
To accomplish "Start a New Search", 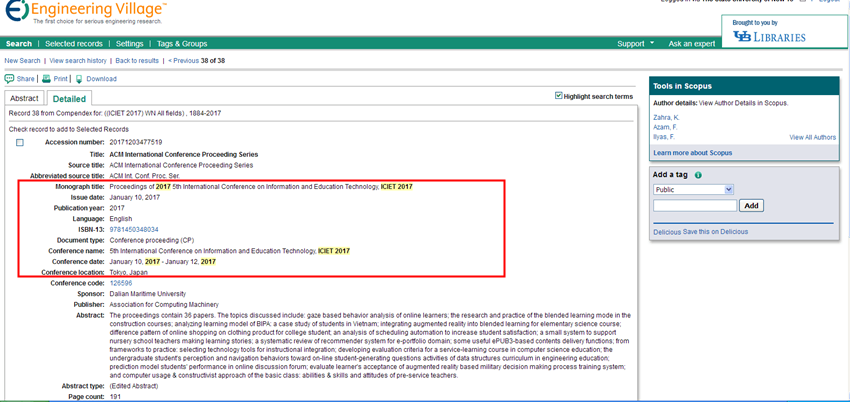I will click(x=22, y=61).
